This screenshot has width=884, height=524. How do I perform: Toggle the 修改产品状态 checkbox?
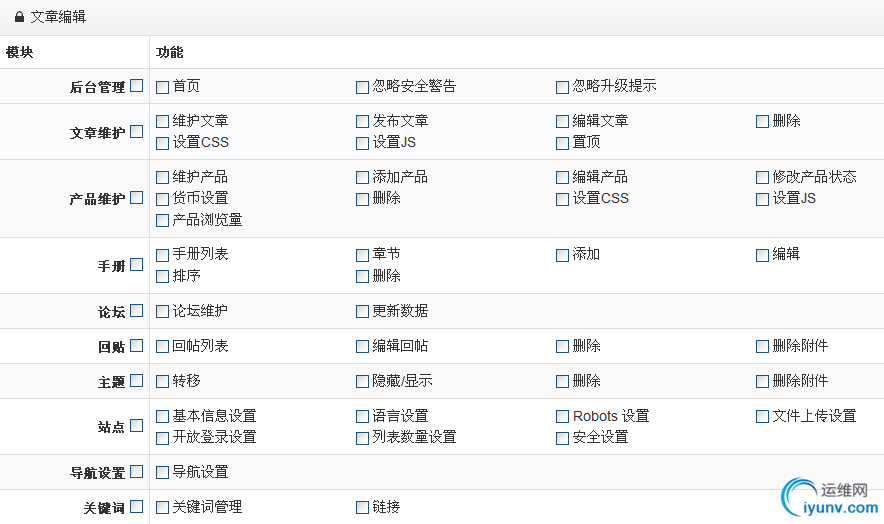coord(762,177)
